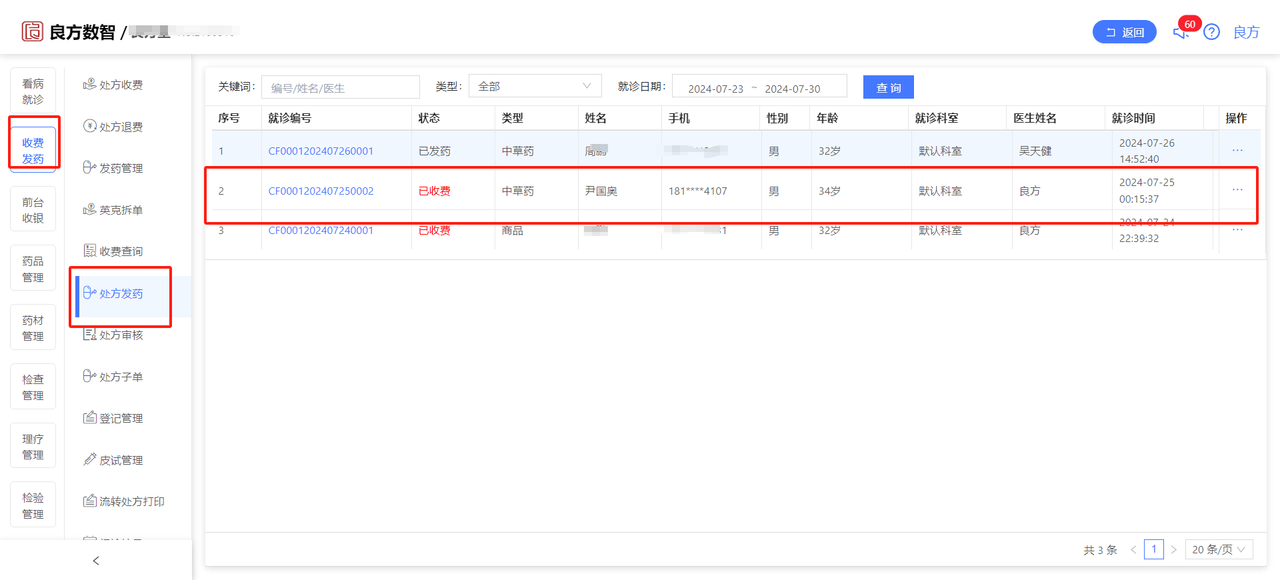
Task: Switch to the 看病就诊 module tab
Action: pyautogui.click(x=33, y=92)
